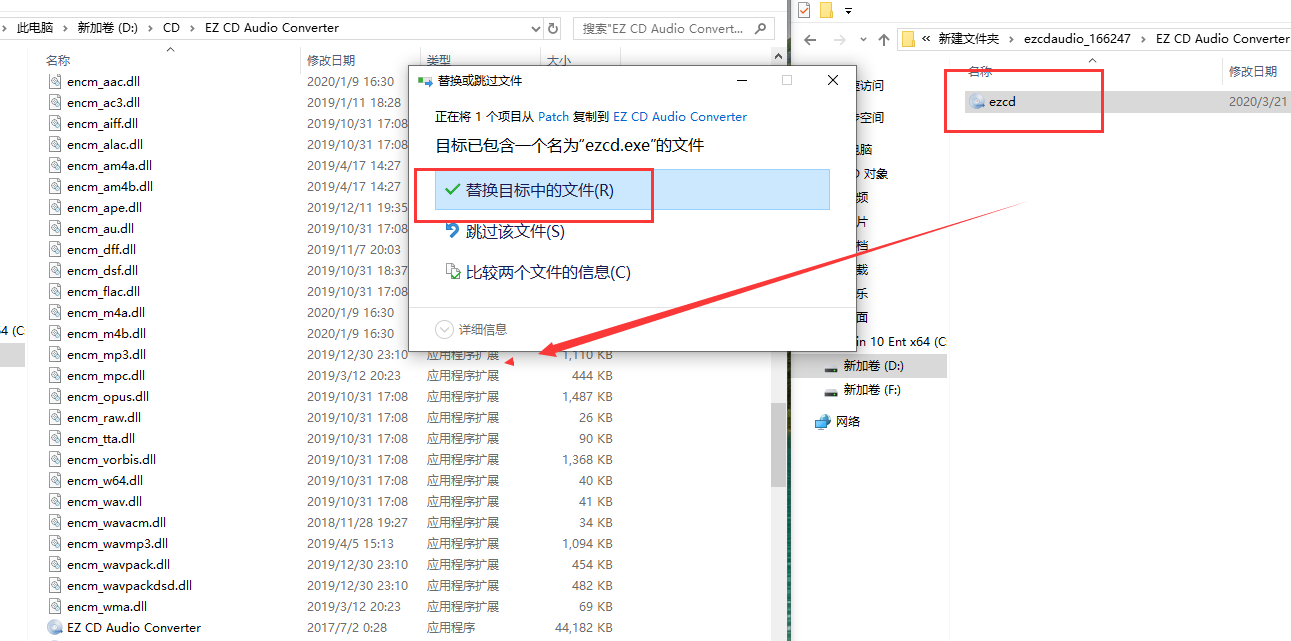Select the encm_opus.dll file icon
1291x641 pixels.
click(55, 396)
